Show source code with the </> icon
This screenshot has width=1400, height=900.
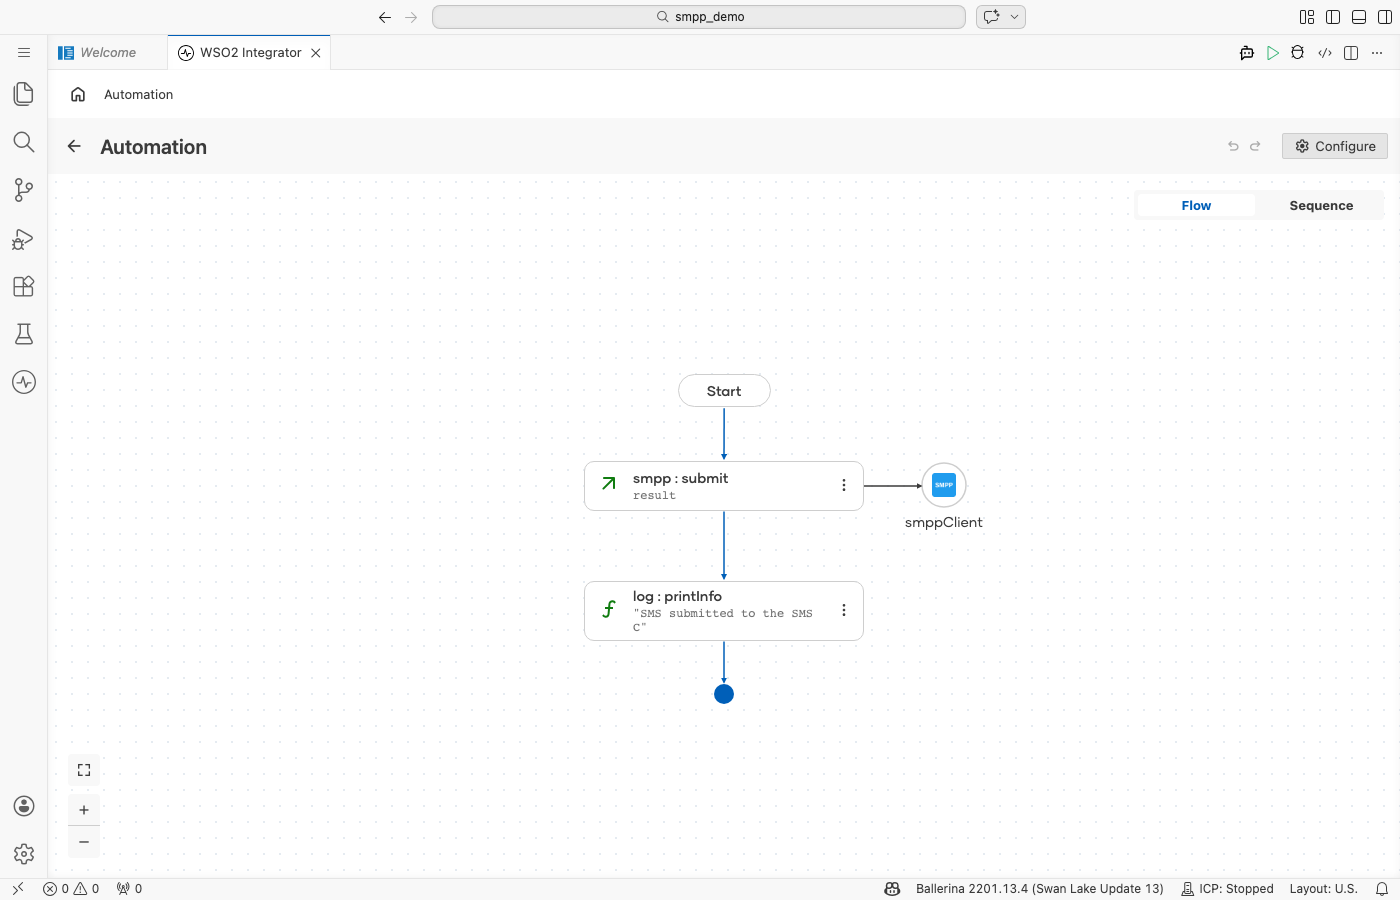pyautogui.click(x=1325, y=53)
